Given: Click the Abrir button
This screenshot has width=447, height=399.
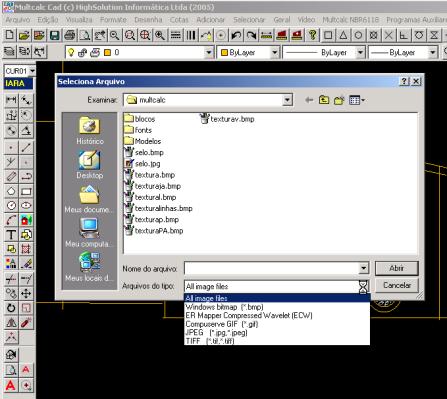Looking at the screenshot, I should (x=396, y=268).
